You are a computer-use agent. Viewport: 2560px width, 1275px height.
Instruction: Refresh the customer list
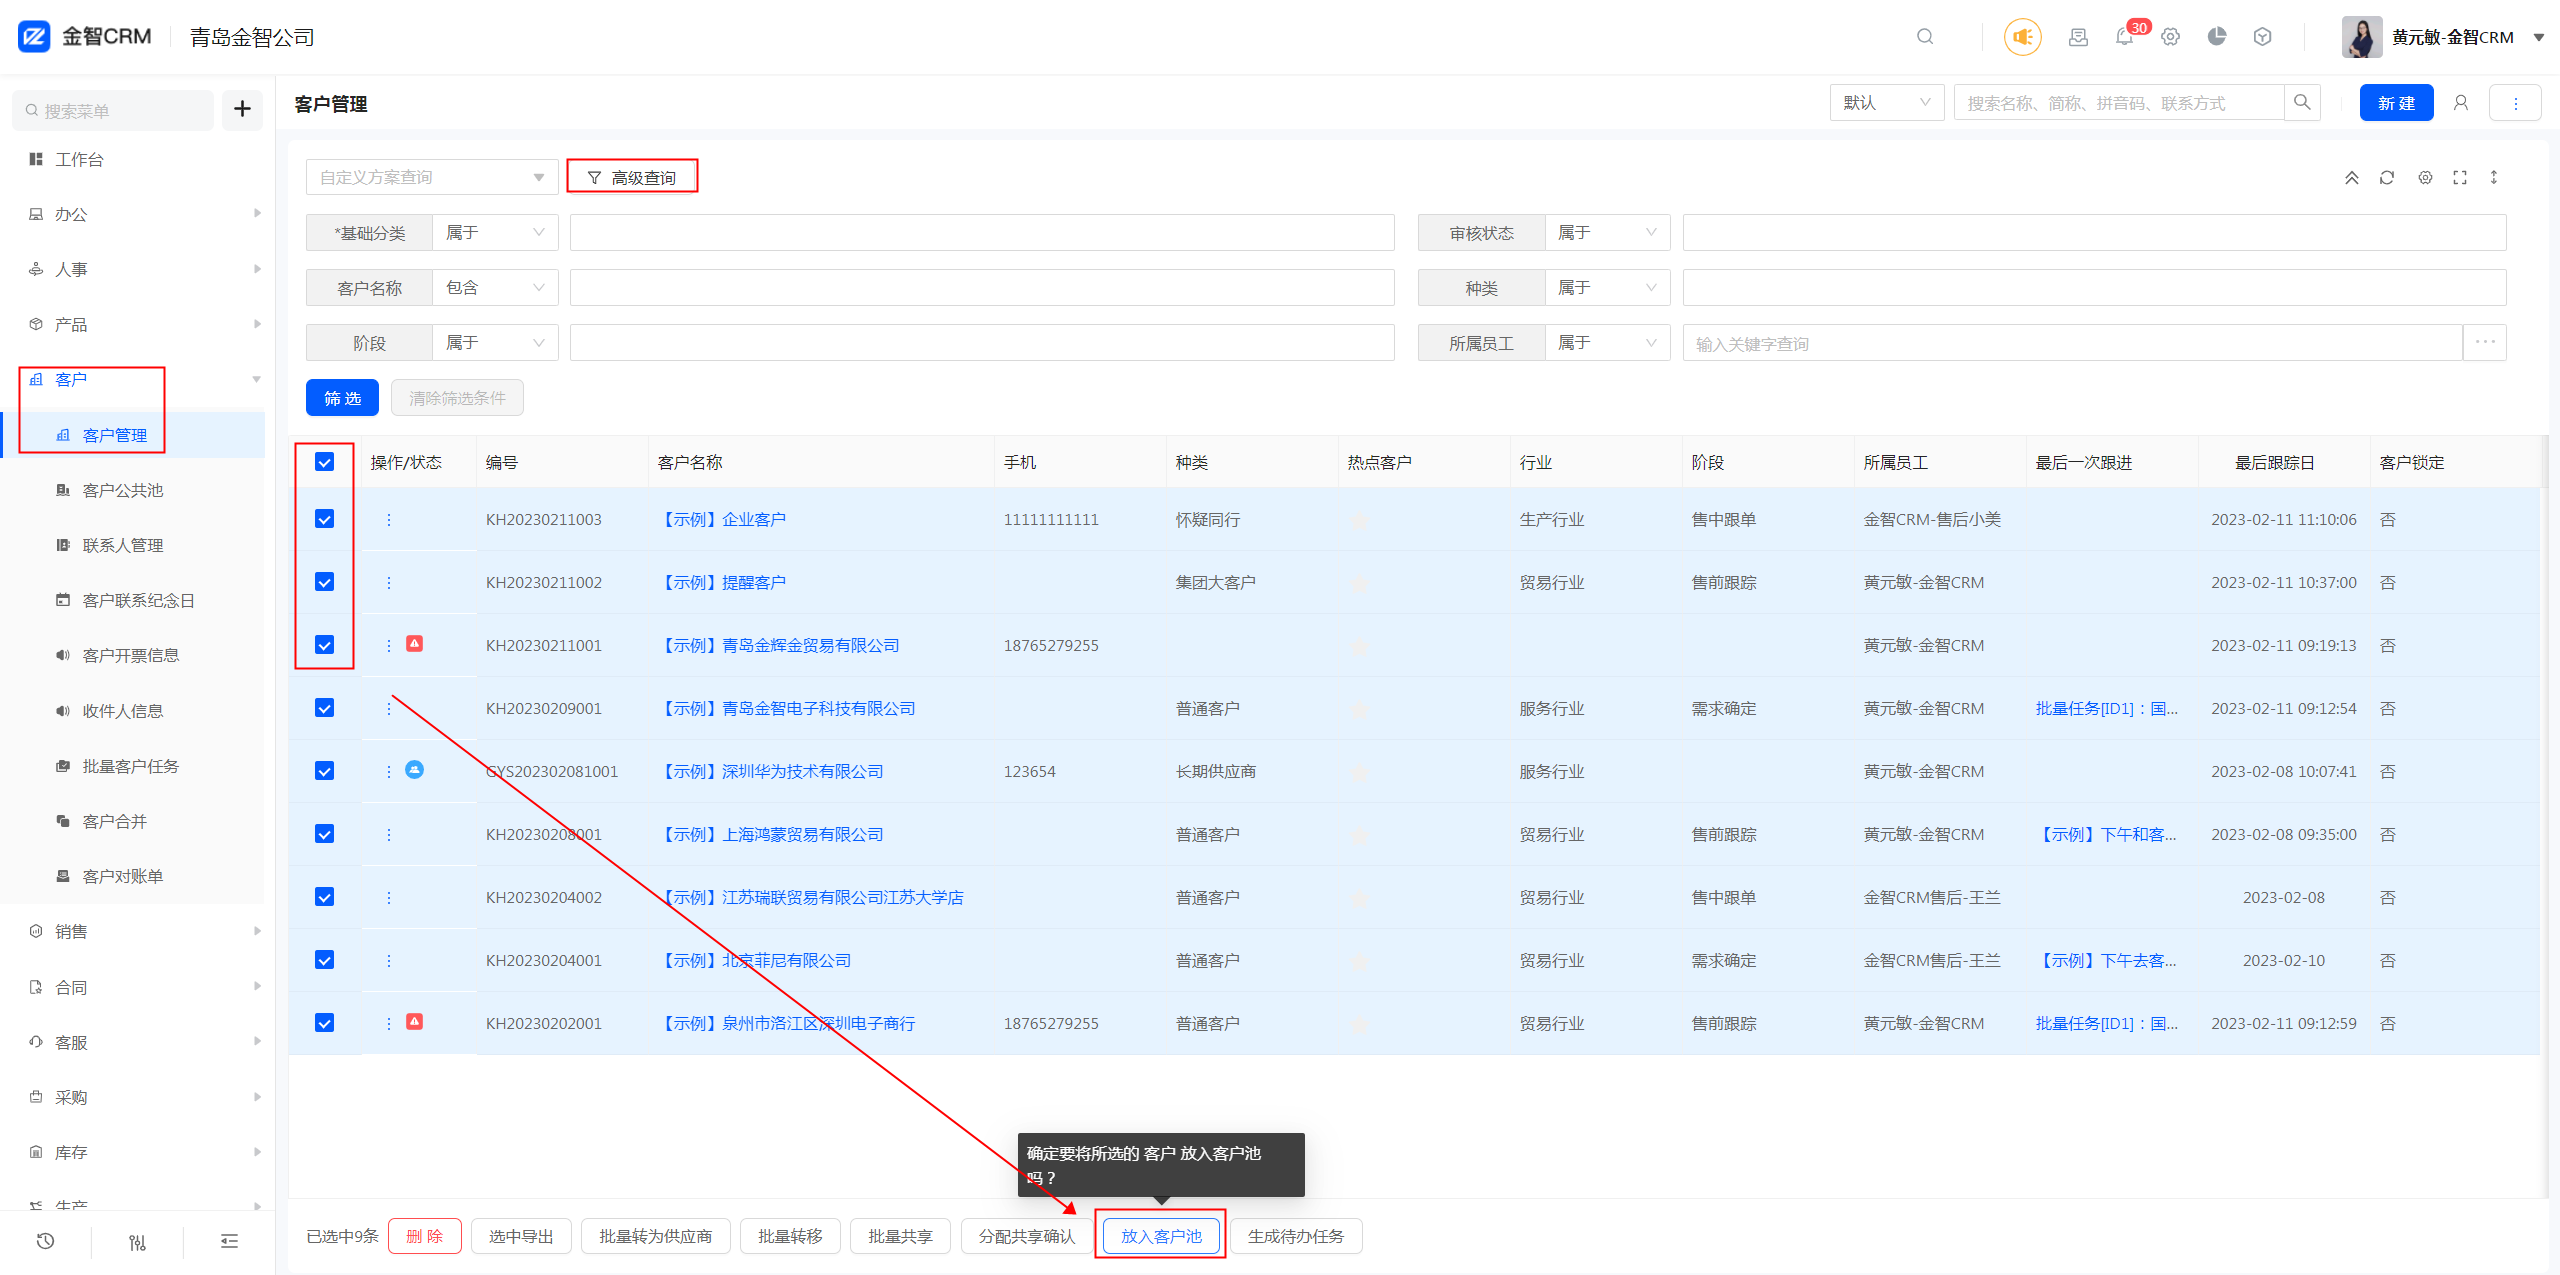tap(2387, 178)
